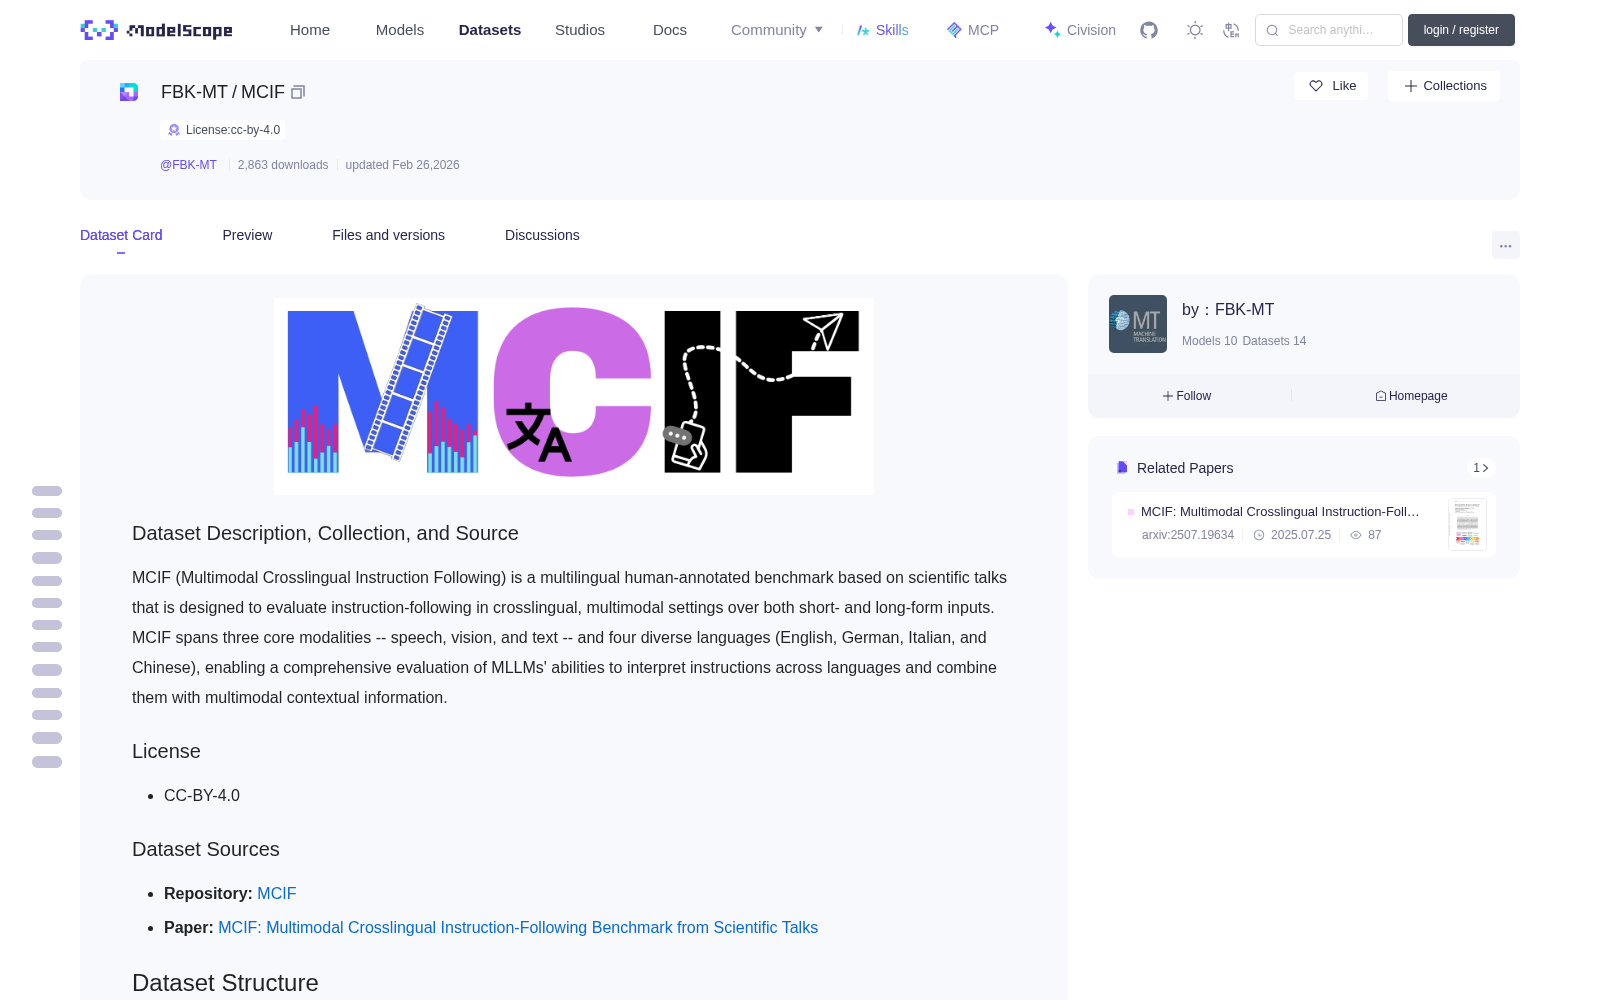Click the FBK-MT / MCIF dataset title
Image resolution: width=1600 pixels, height=1000 pixels.
click(x=223, y=92)
